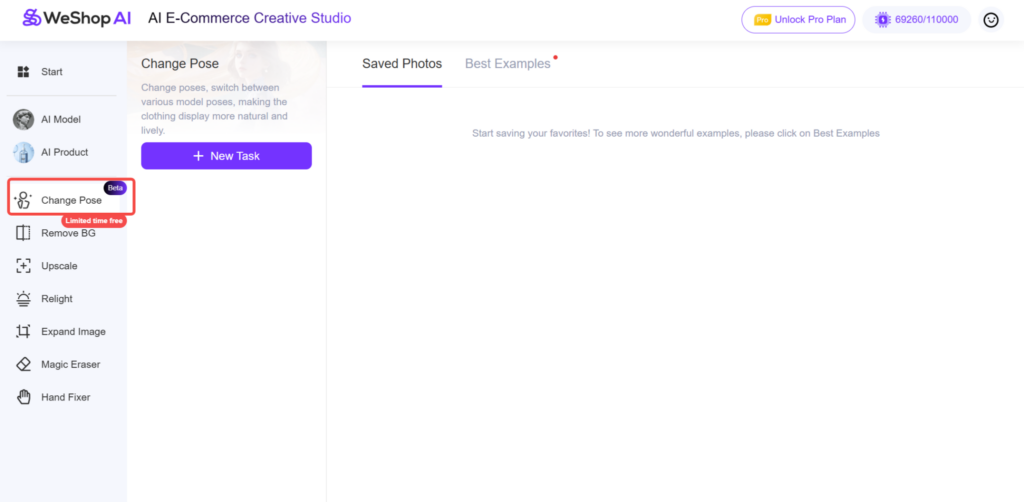
Task: Click the Unlock Pro Plan button
Action: click(x=798, y=20)
